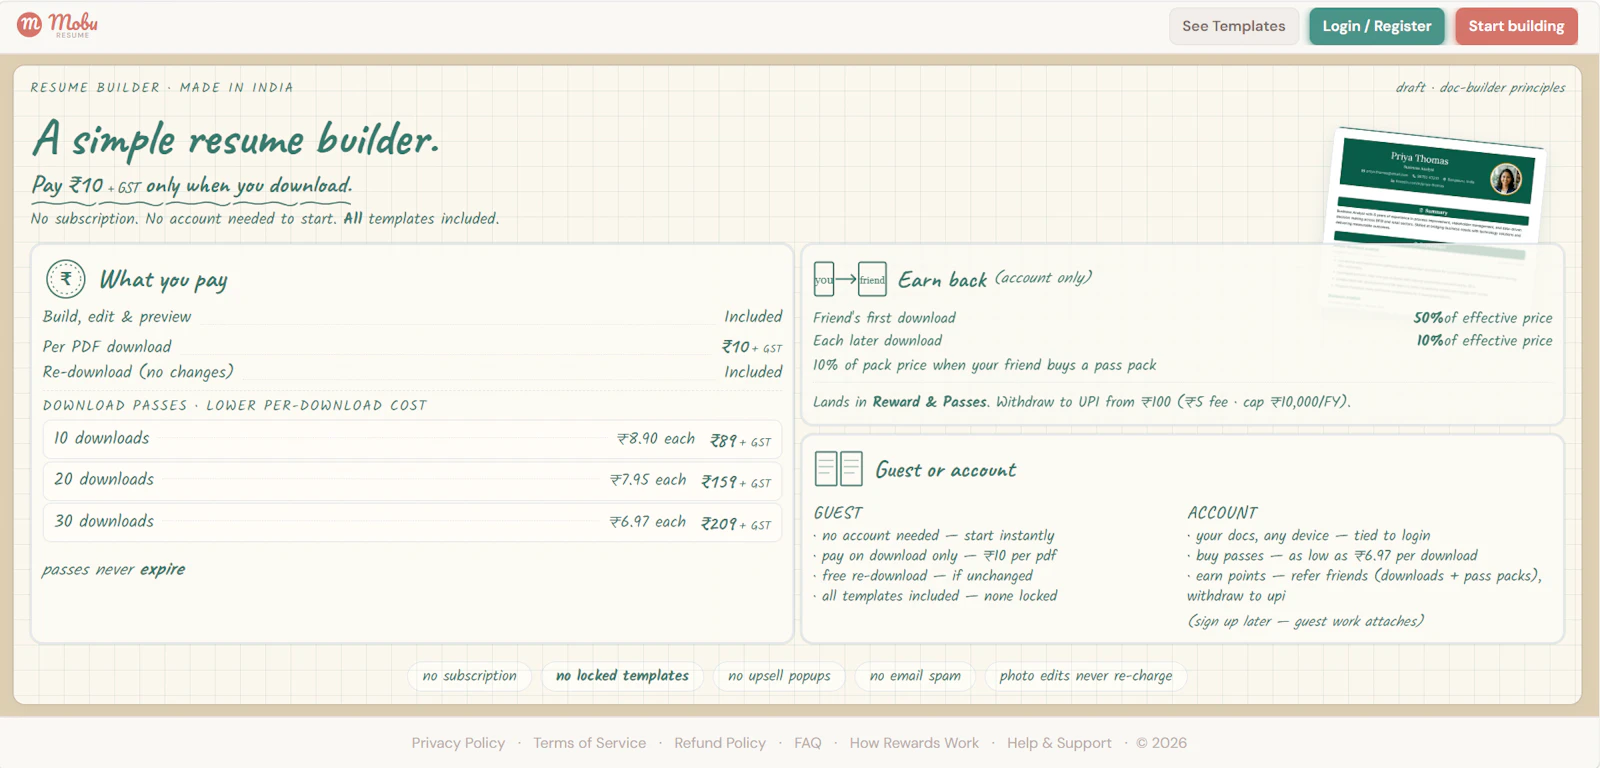Click 'no account needed — start instantly' bullet
The image size is (1600, 768).
click(935, 536)
